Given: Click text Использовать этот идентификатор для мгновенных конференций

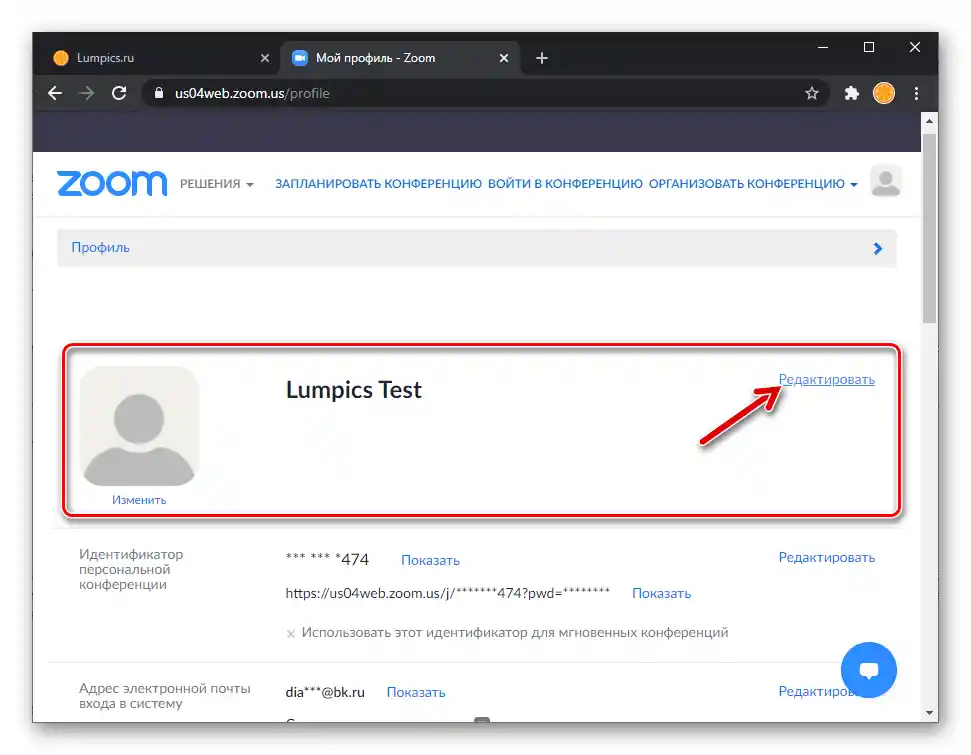Looking at the screenshot, I should [515, 633].
